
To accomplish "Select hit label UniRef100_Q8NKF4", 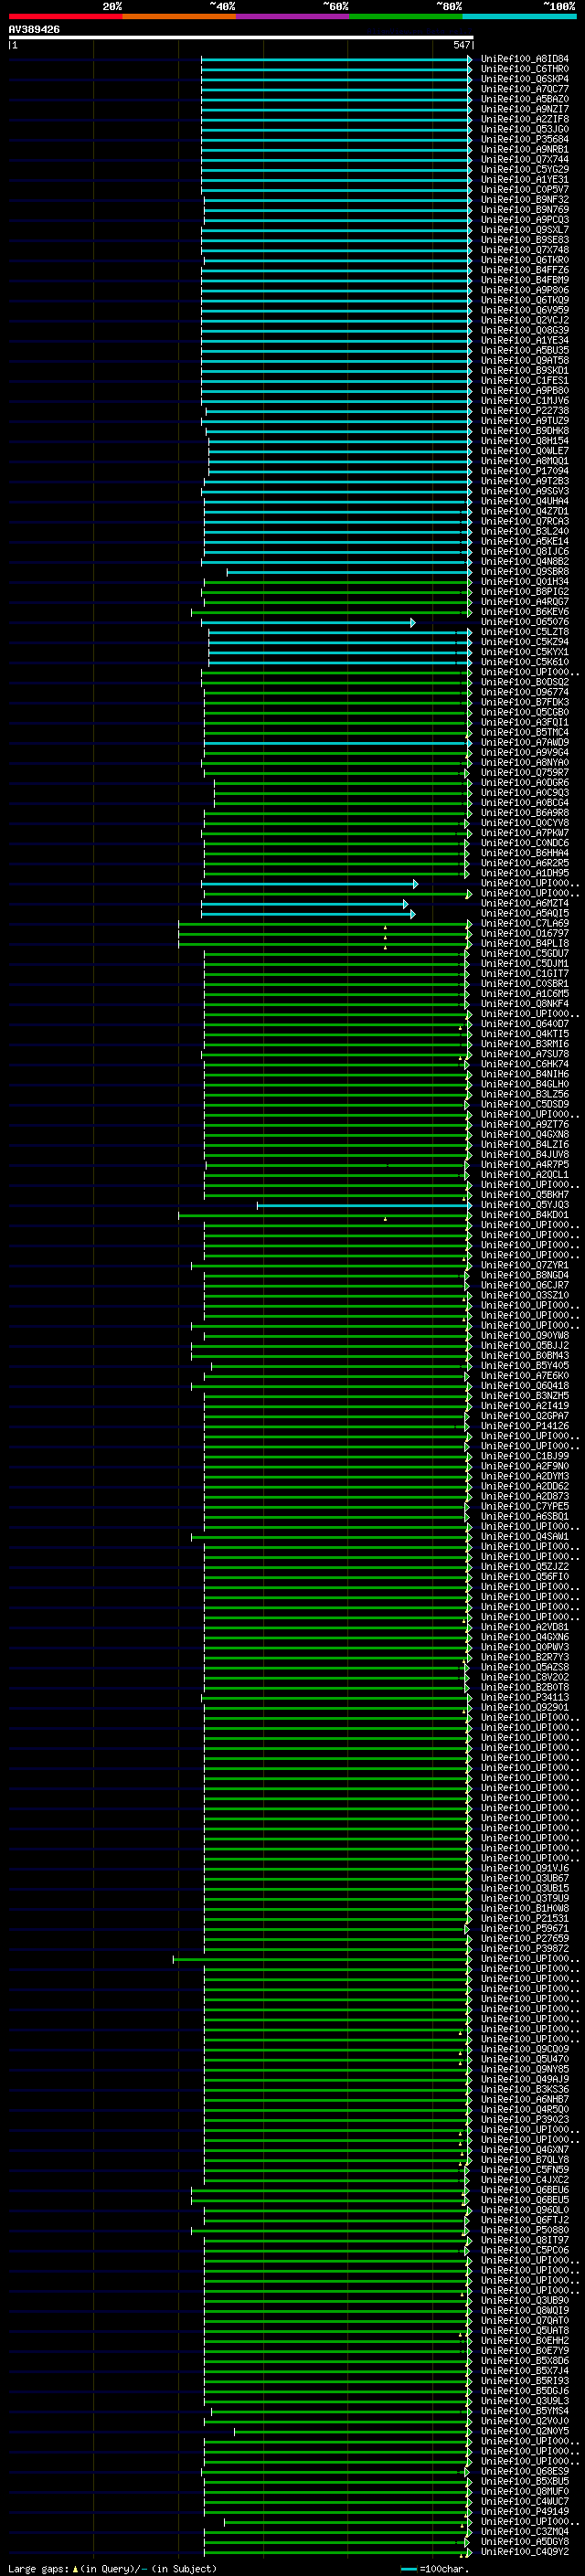I will click(524, 1004).
